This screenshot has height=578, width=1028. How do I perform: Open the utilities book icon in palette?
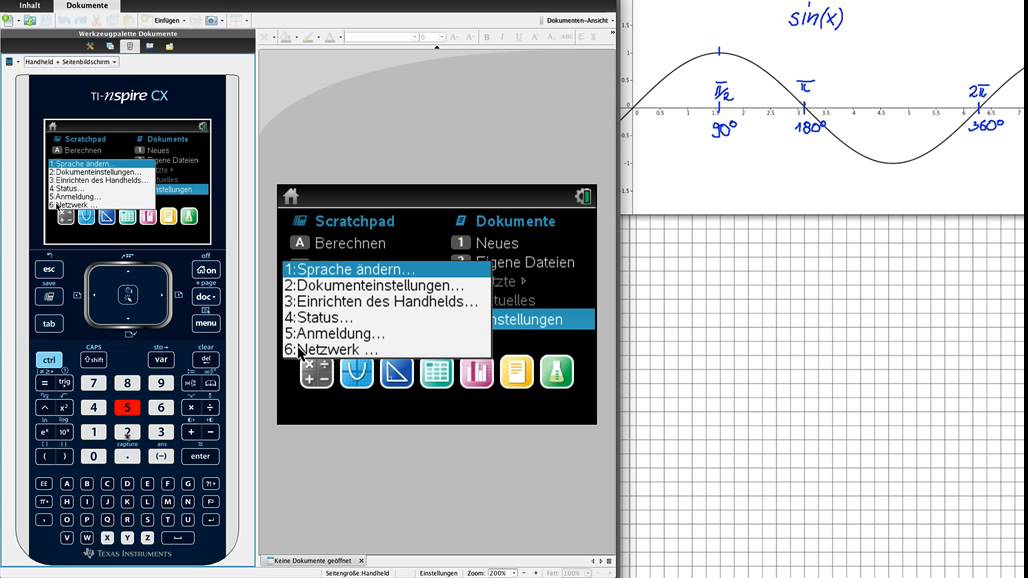tap(149, 47)
